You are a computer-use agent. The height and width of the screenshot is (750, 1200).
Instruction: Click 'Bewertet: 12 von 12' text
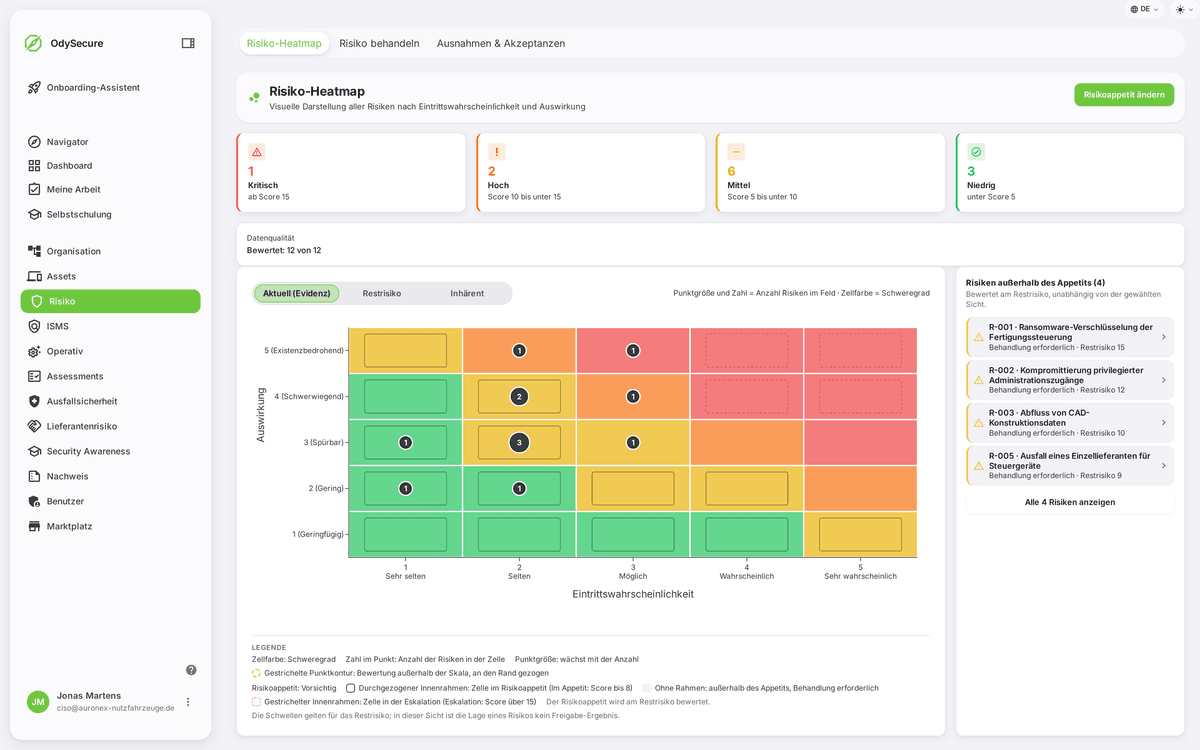point(284,250)
